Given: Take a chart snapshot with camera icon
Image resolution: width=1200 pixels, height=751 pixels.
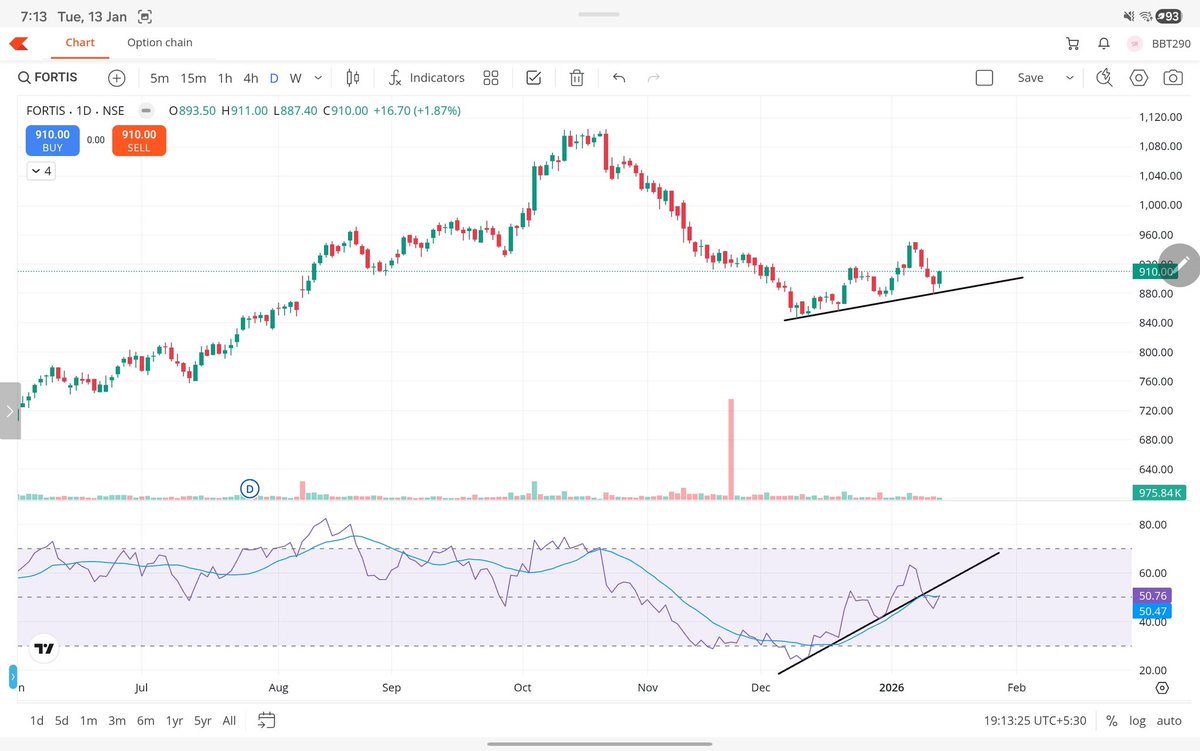Looking at the screenshot, I should tap(1171, 78).
